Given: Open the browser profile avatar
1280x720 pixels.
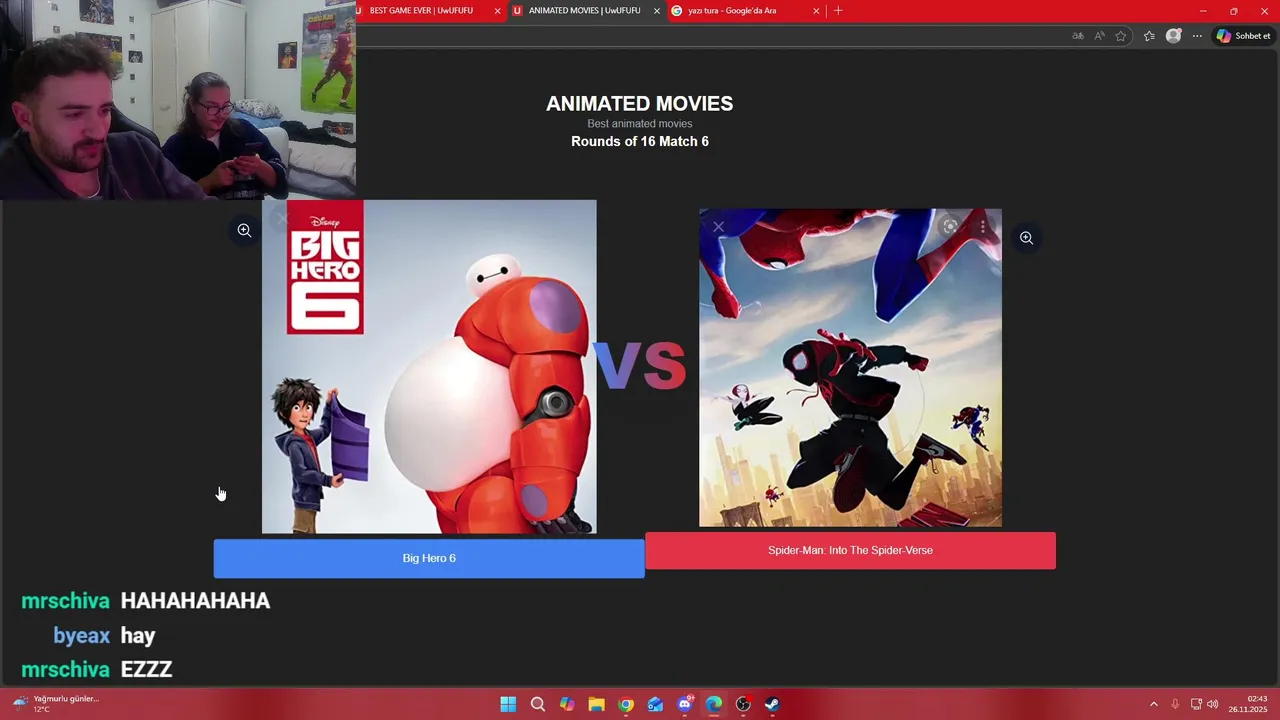Looking at the screenshot, I should pos(1174,36).
